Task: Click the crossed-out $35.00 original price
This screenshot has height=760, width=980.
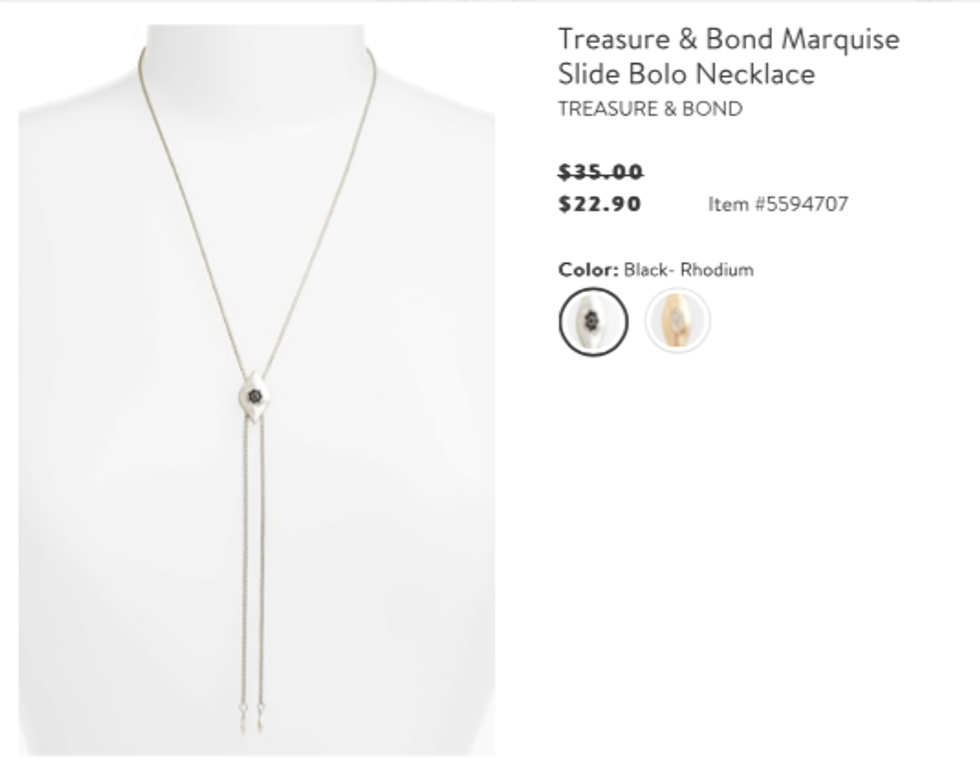Action: tap(601, 171)
